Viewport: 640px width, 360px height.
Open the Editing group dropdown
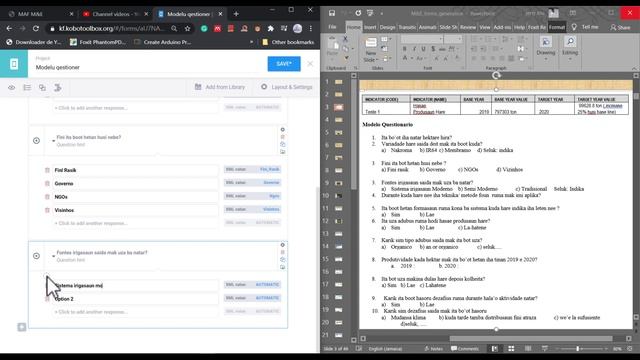tap(570, 48)
